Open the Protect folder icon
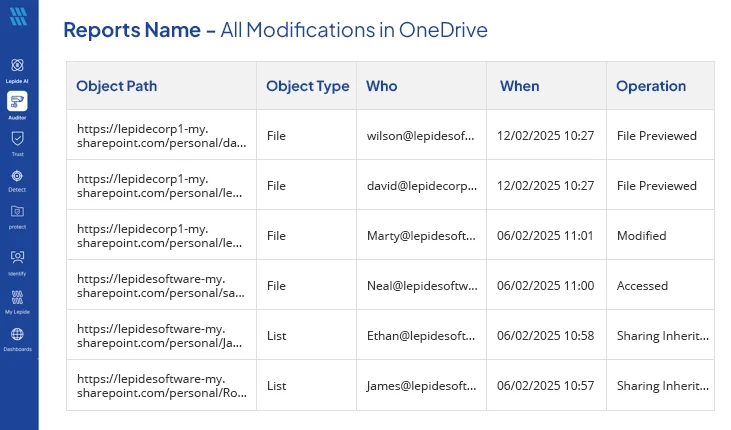The width and height of the screenshot is (731, 430). click(x=17, y=211)
